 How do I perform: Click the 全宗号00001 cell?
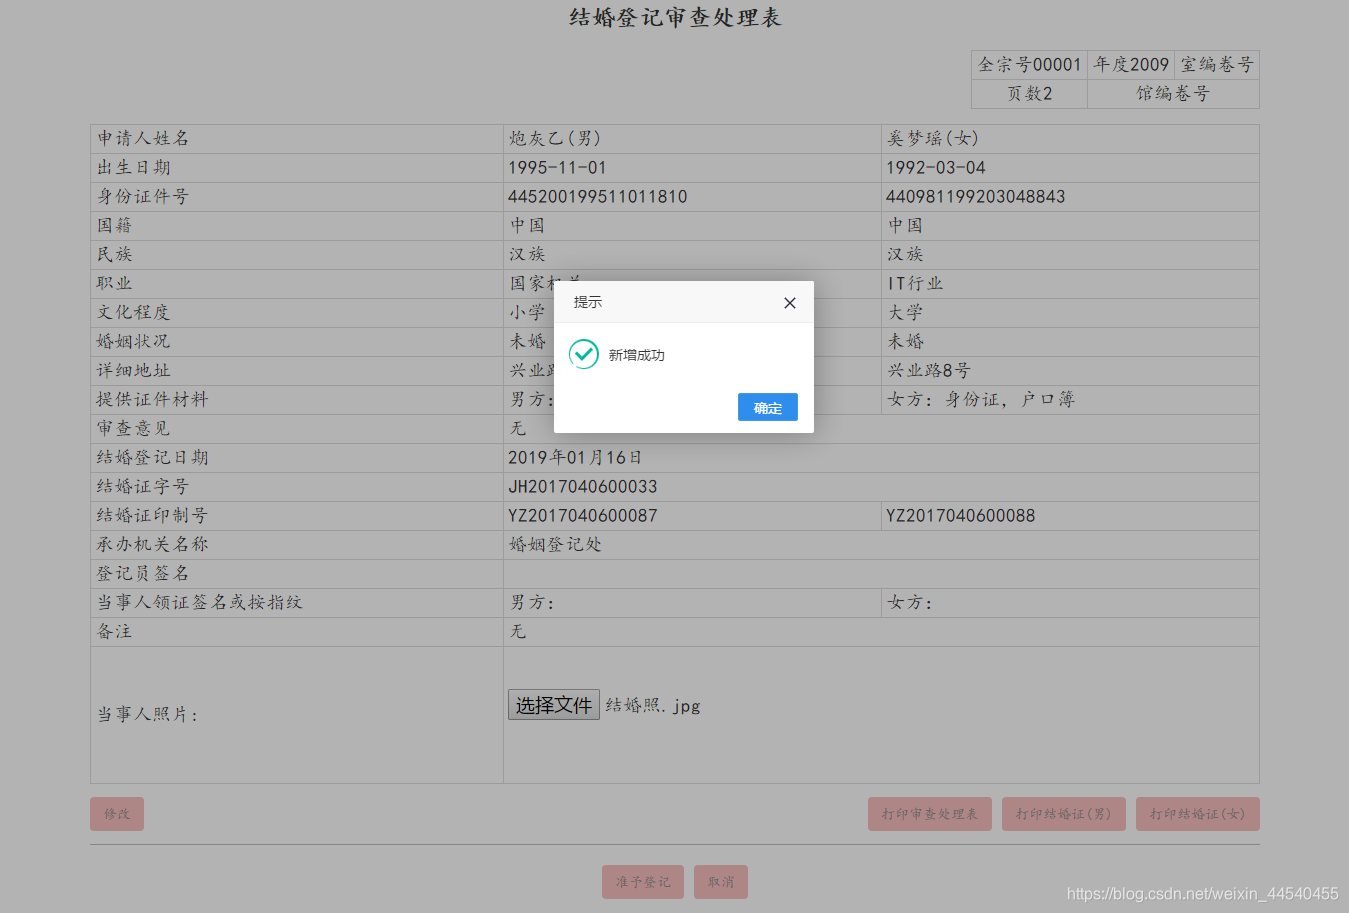click(x=1029, y=65)
